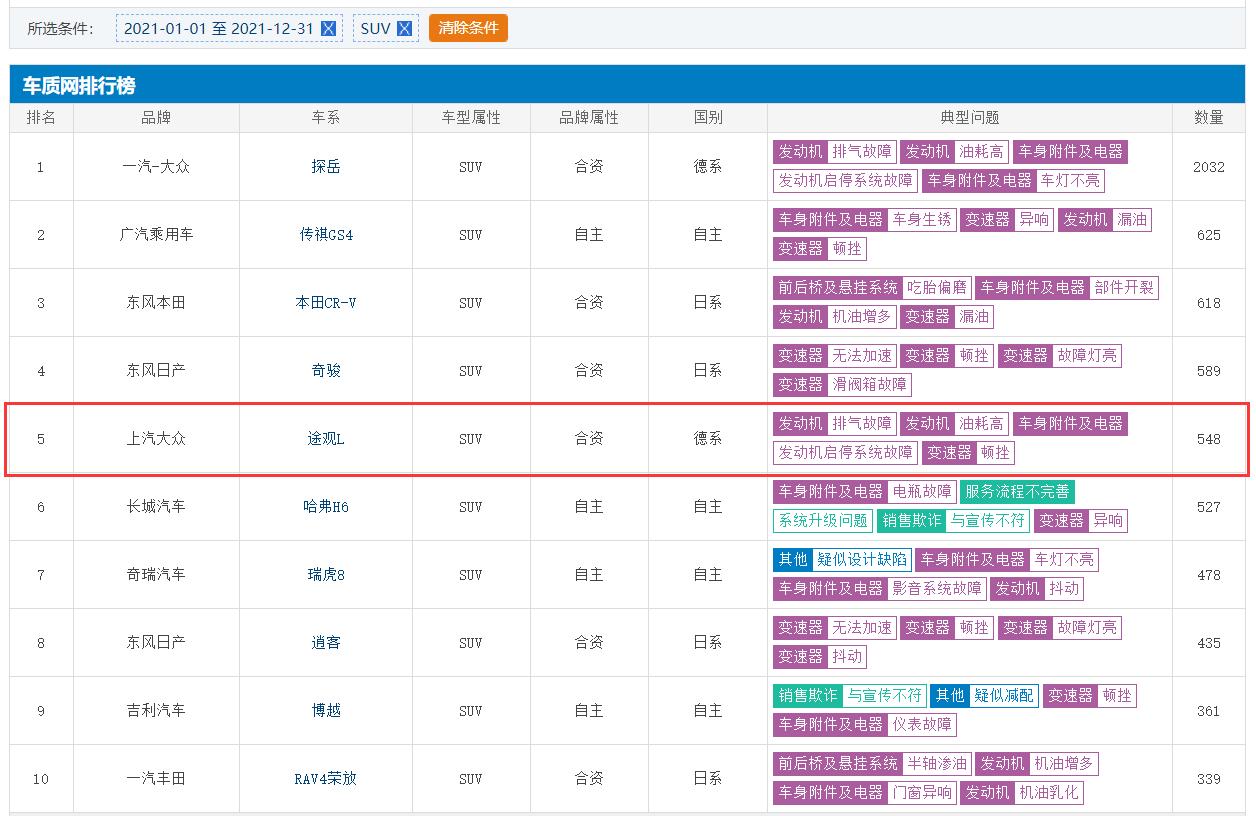
Task: Open the 哈弗H6 car series link
Action: 326,507
